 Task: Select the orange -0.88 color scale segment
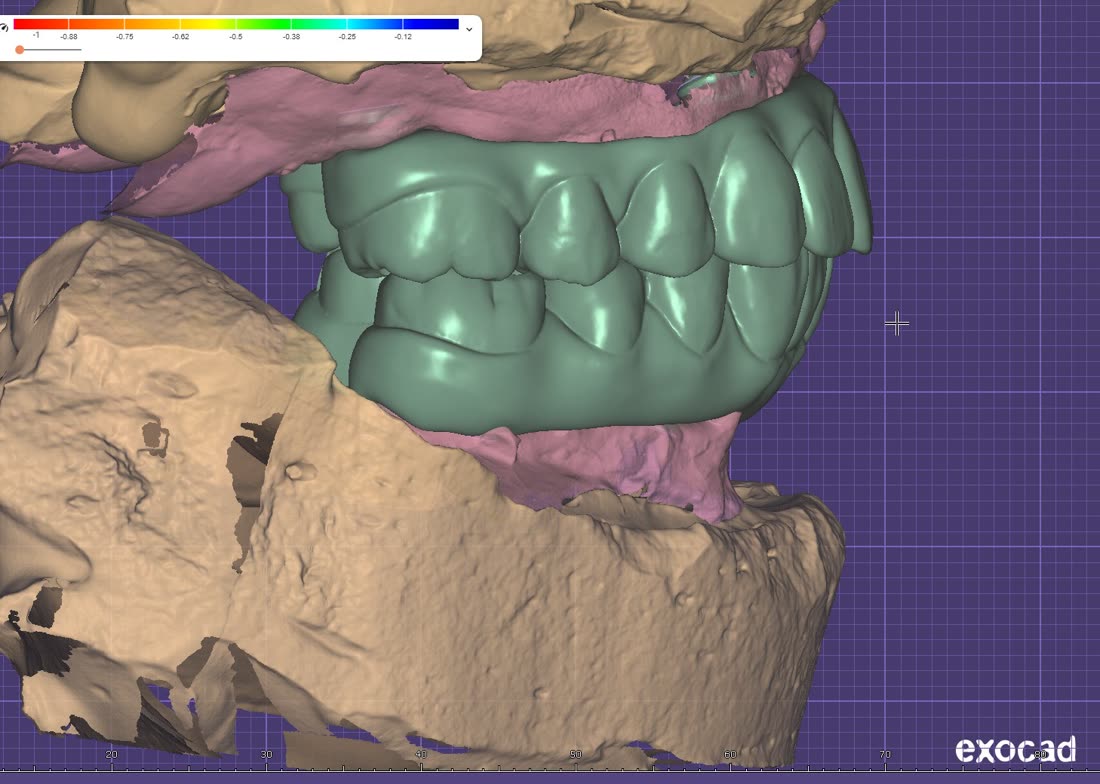[x=96, y=25]
